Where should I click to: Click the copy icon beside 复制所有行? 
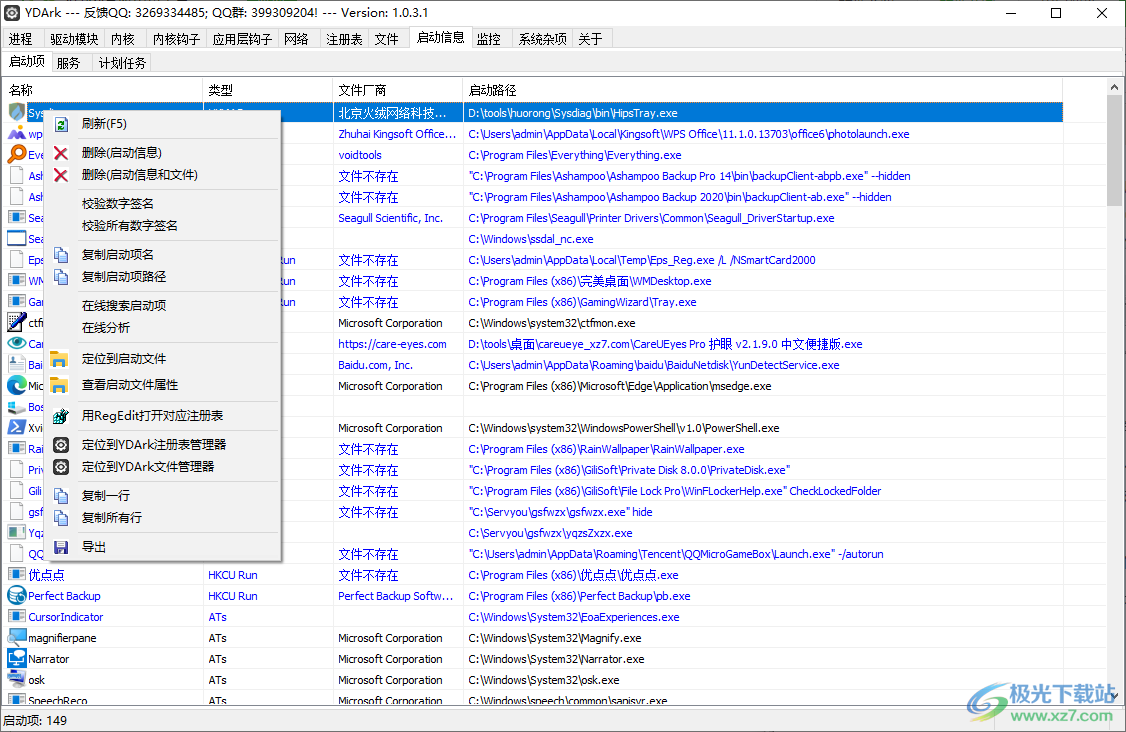61,518
